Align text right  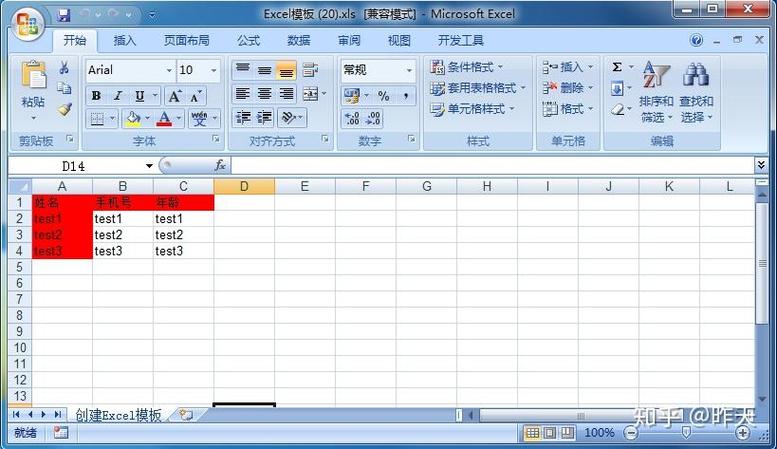[286, 94]
